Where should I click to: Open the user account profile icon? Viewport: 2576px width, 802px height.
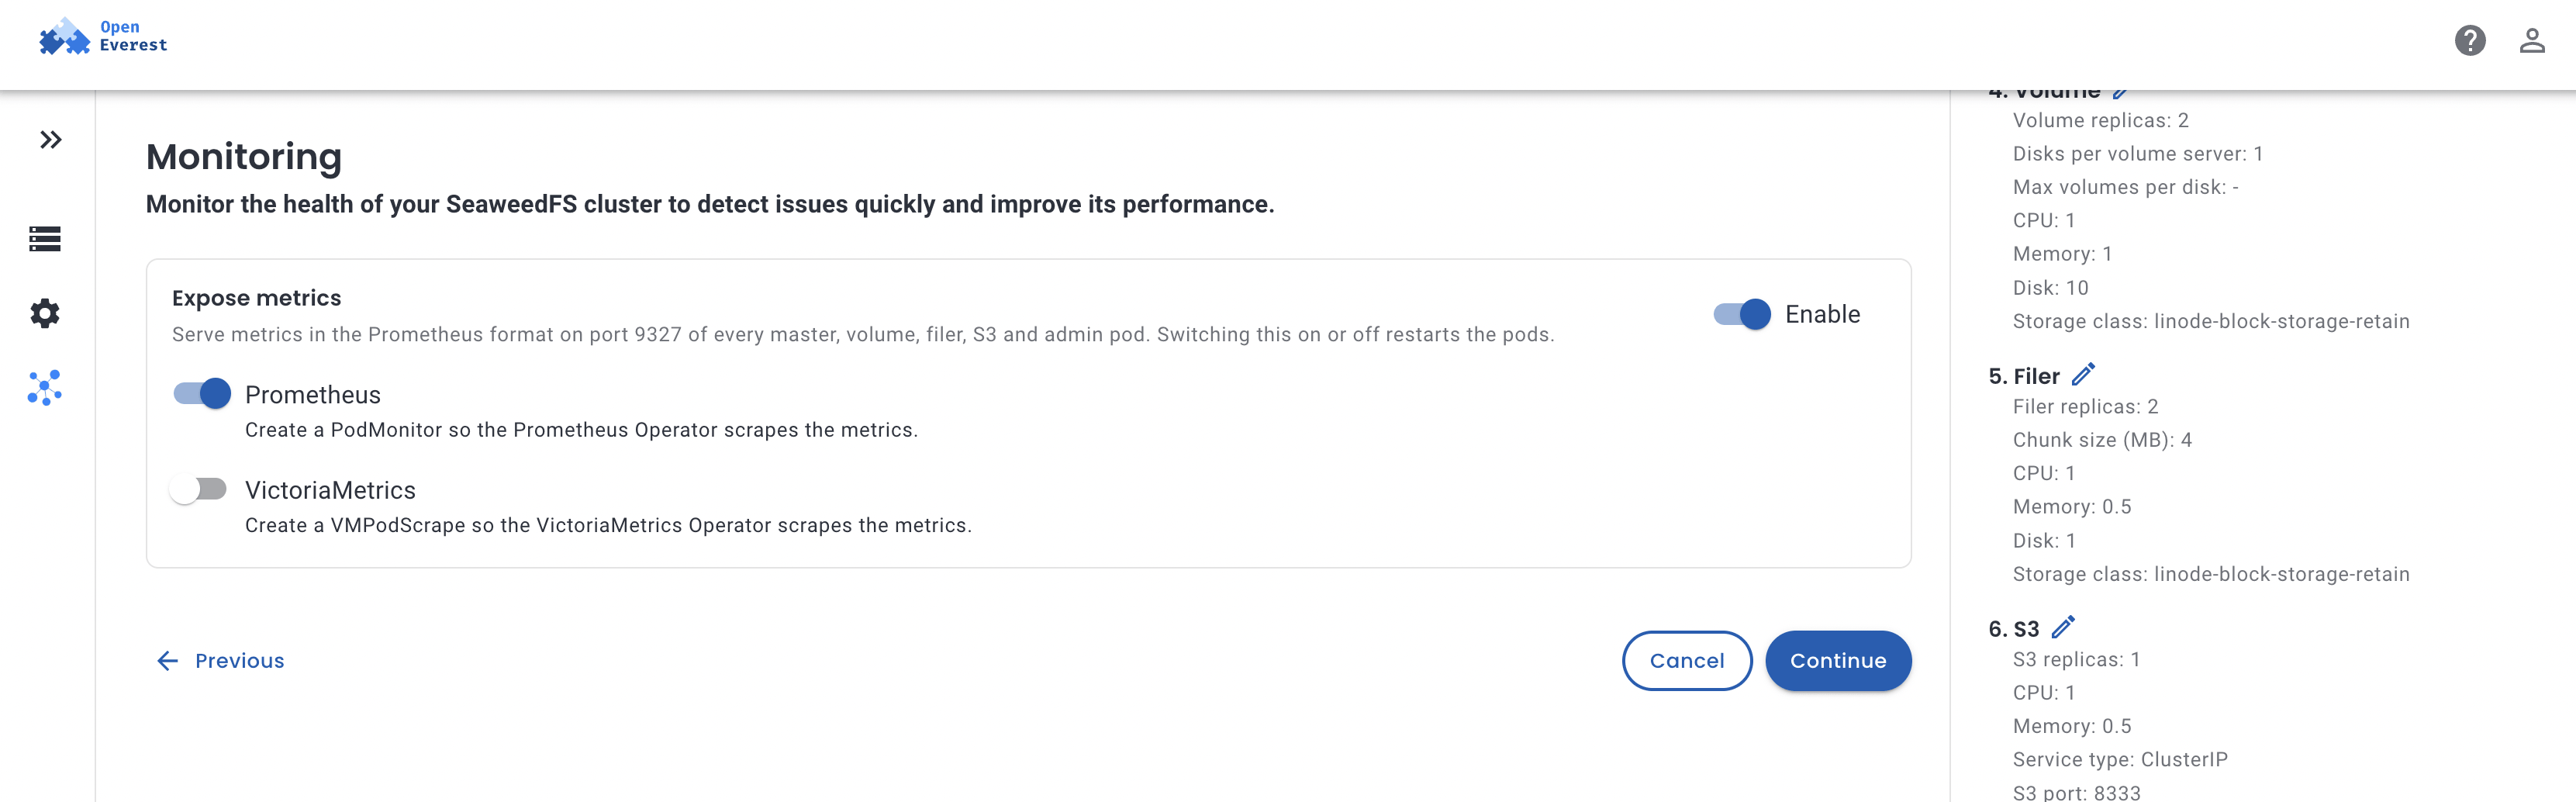coord(2531,41)
